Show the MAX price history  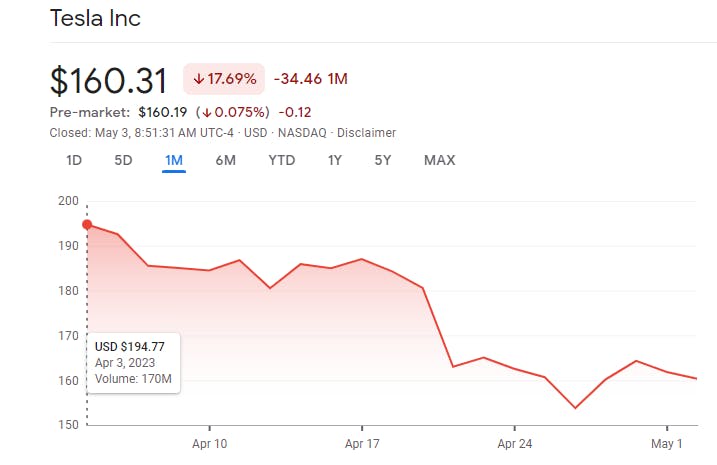(439, 160)
